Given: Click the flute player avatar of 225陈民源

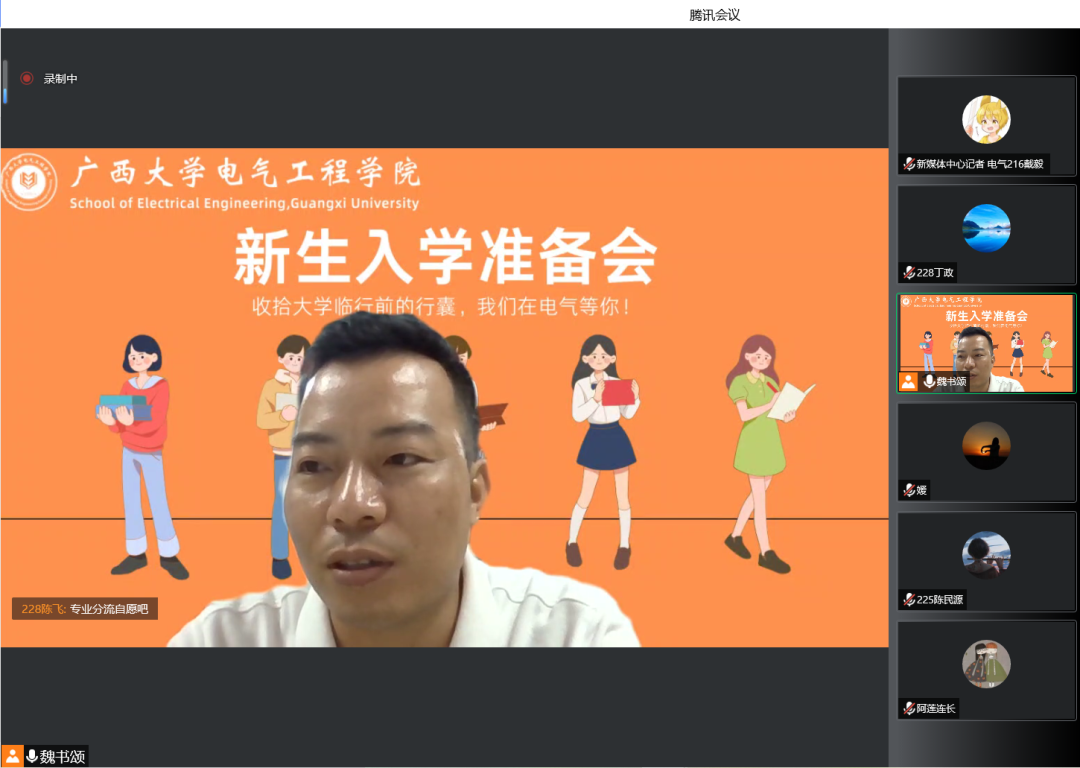Looking at the screenshot, I should point(986,555).
